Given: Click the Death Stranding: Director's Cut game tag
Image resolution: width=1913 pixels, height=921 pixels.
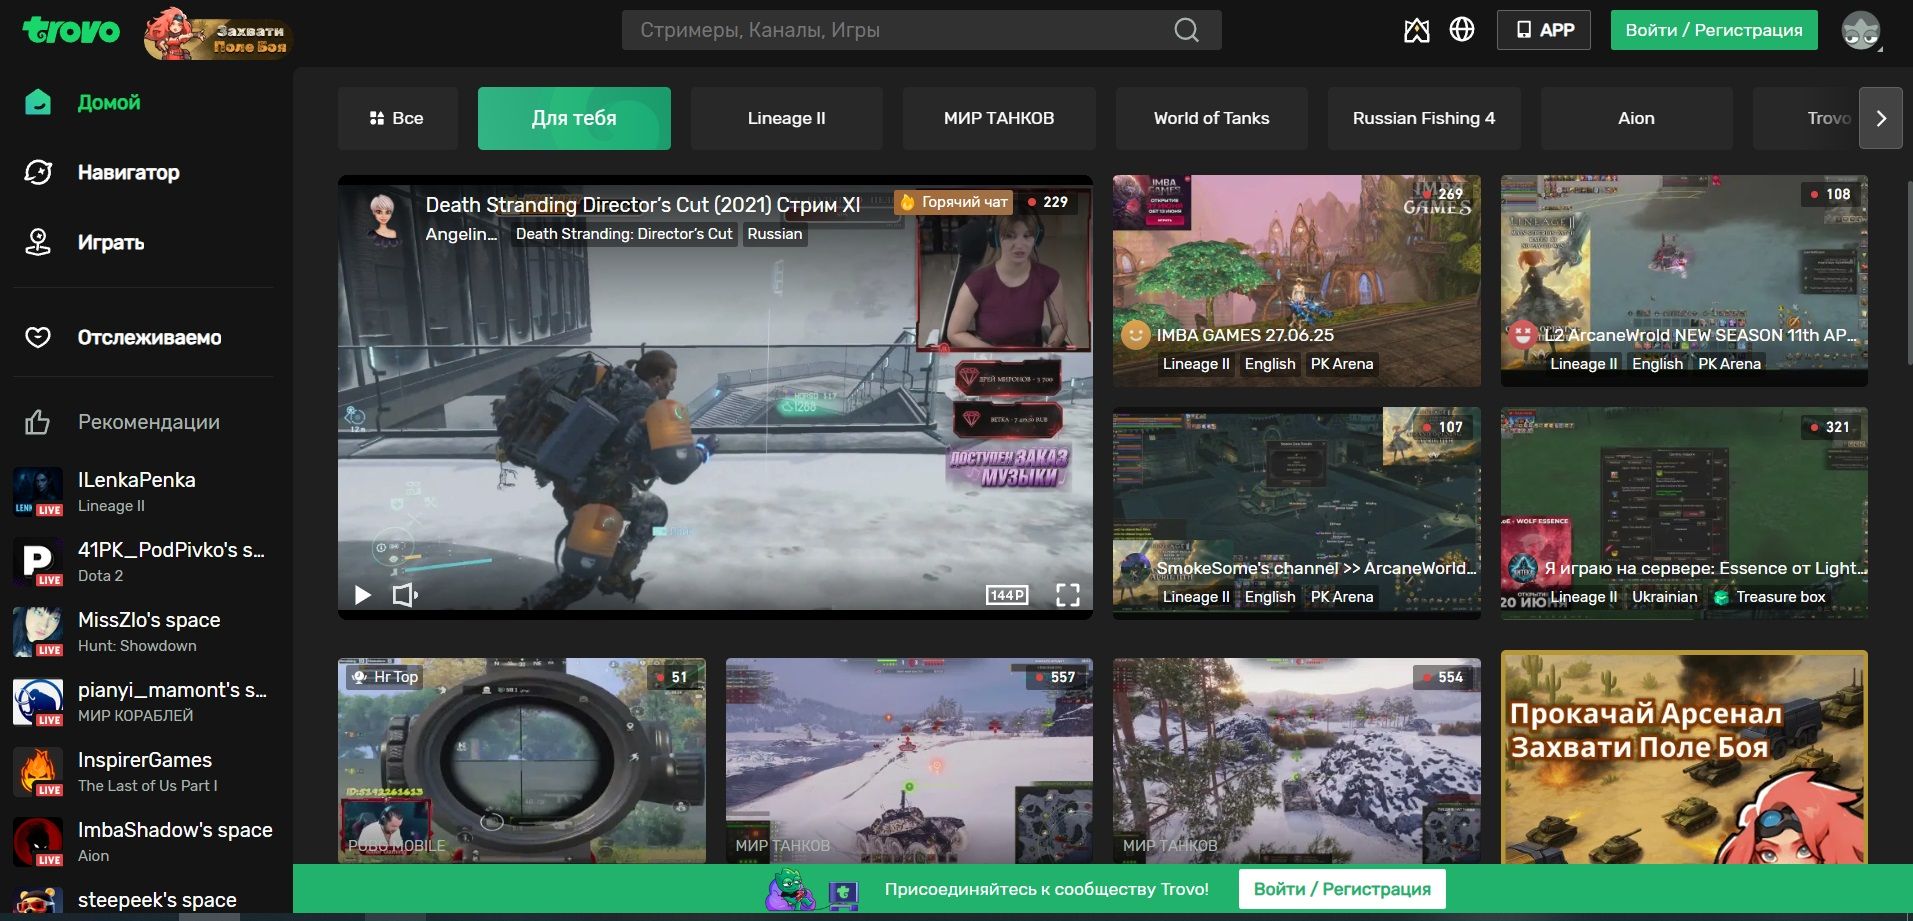Looking at the screenshot, I should 624,234.
